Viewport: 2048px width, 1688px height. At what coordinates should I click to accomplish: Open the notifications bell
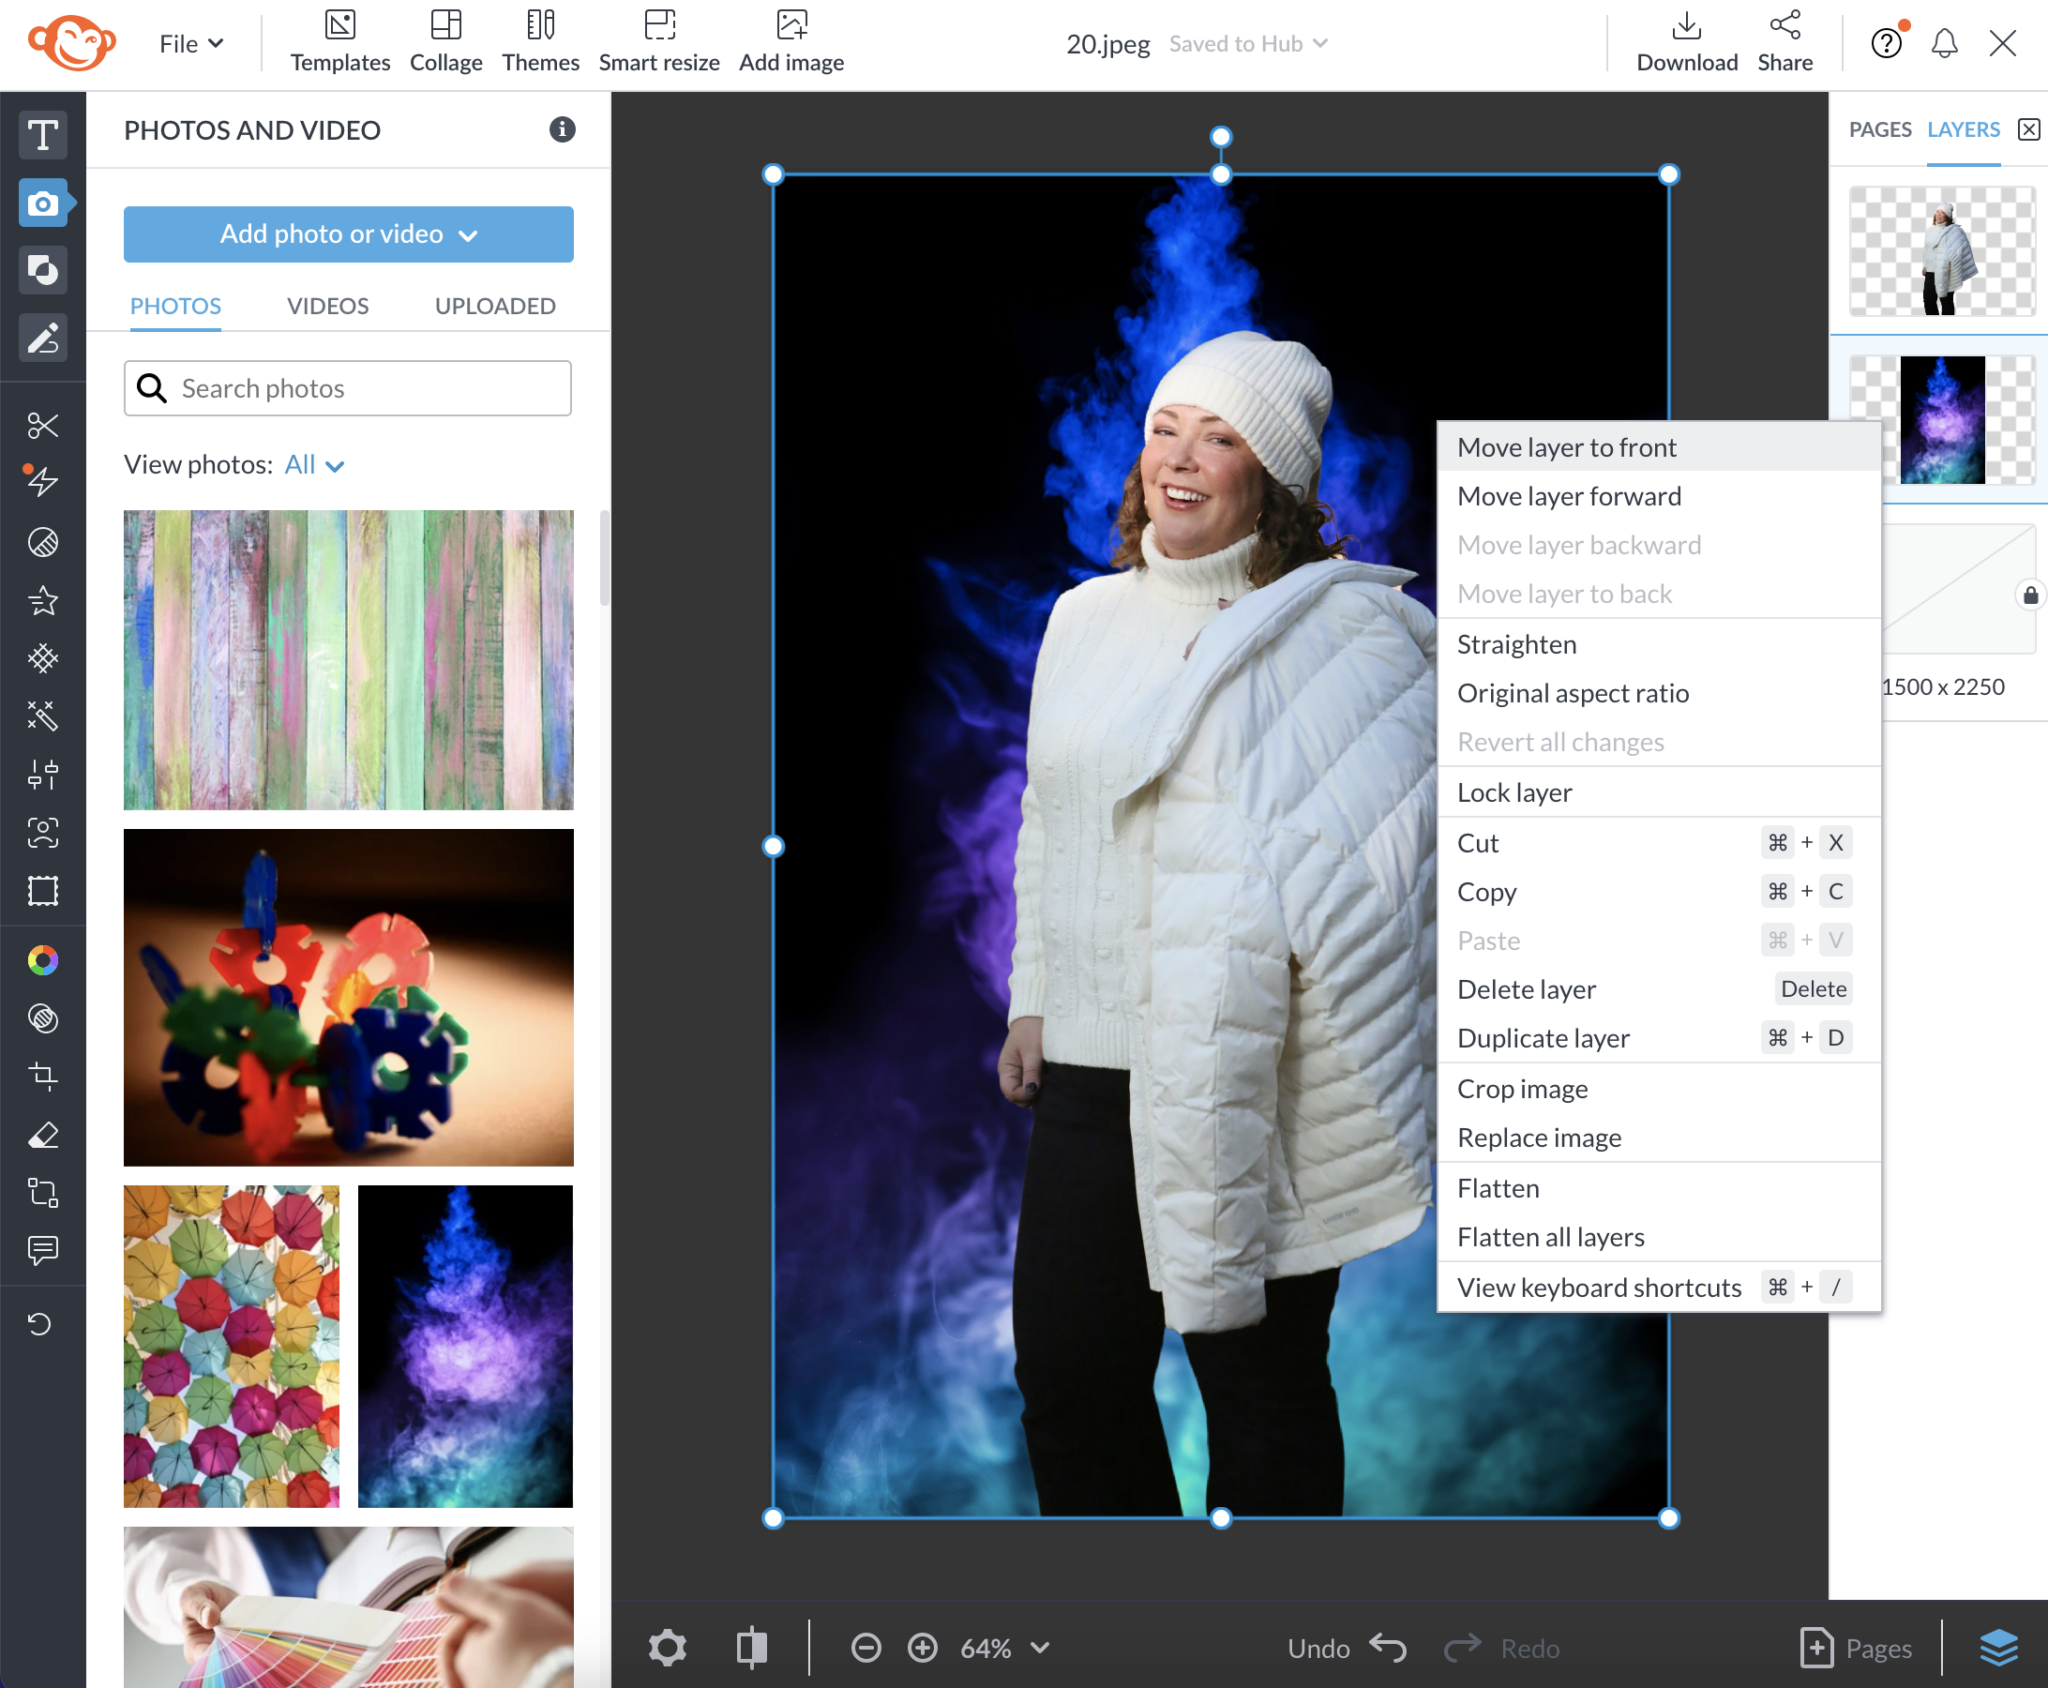tap(1944, 43)
